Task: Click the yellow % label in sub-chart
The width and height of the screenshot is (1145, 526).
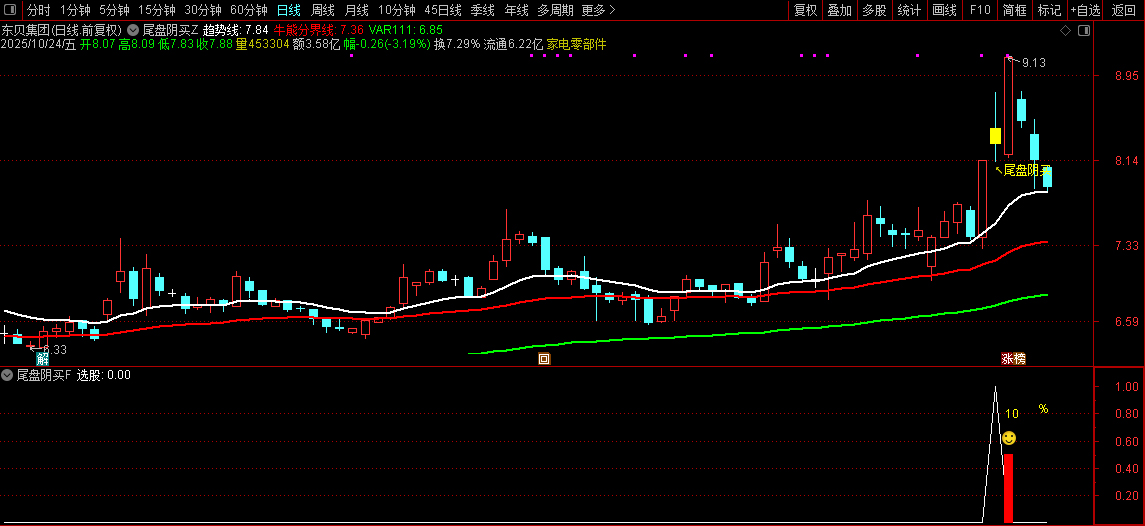Action: [1043, 409]
